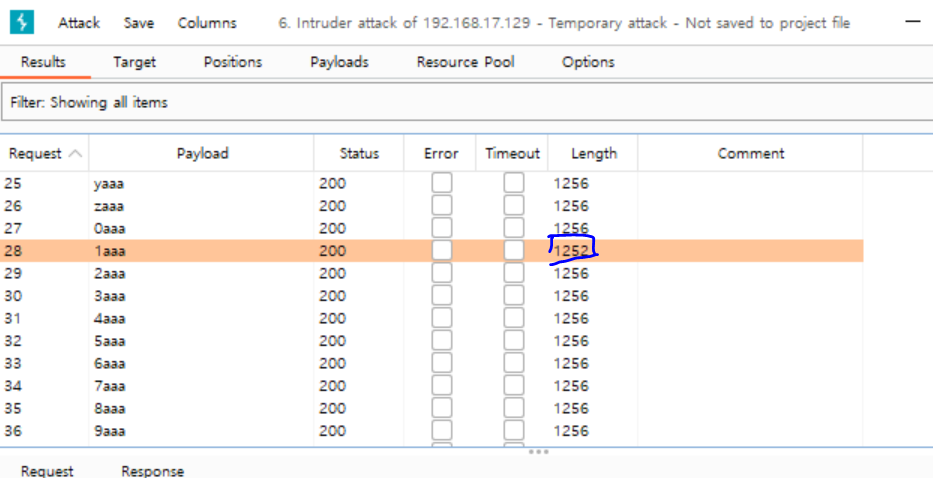Sort by the Length column header
This screenshot has width=933, height=478.
coord(594,154)
